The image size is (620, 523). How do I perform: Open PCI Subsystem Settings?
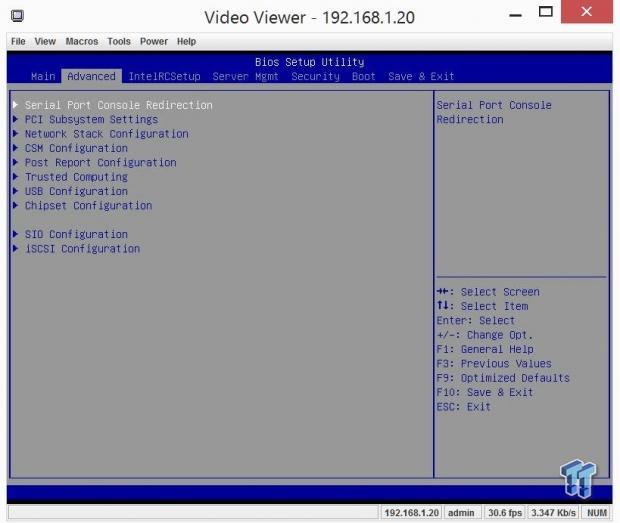point(91,119)
